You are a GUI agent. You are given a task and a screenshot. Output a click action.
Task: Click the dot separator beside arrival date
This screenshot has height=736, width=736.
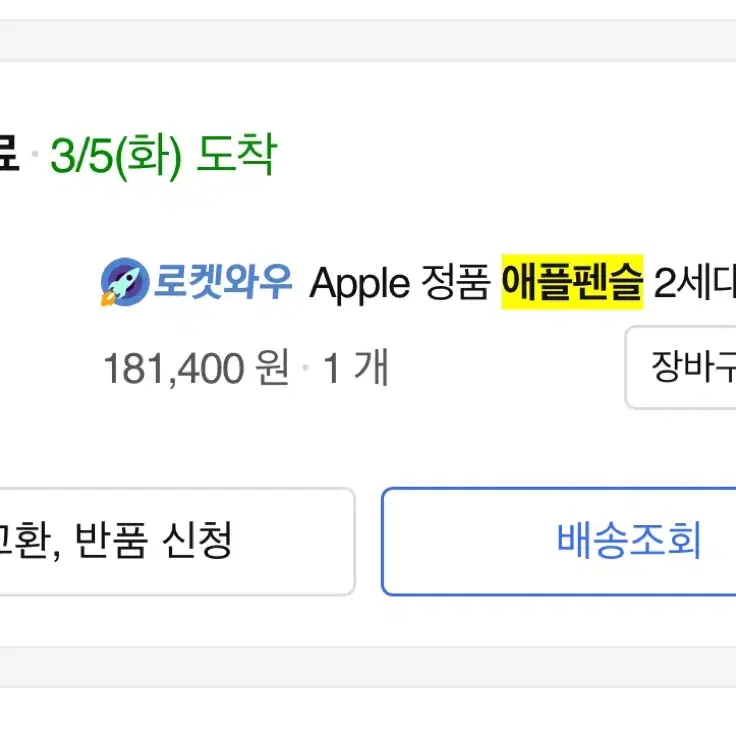pyautogui.click(x=35, y=153)
